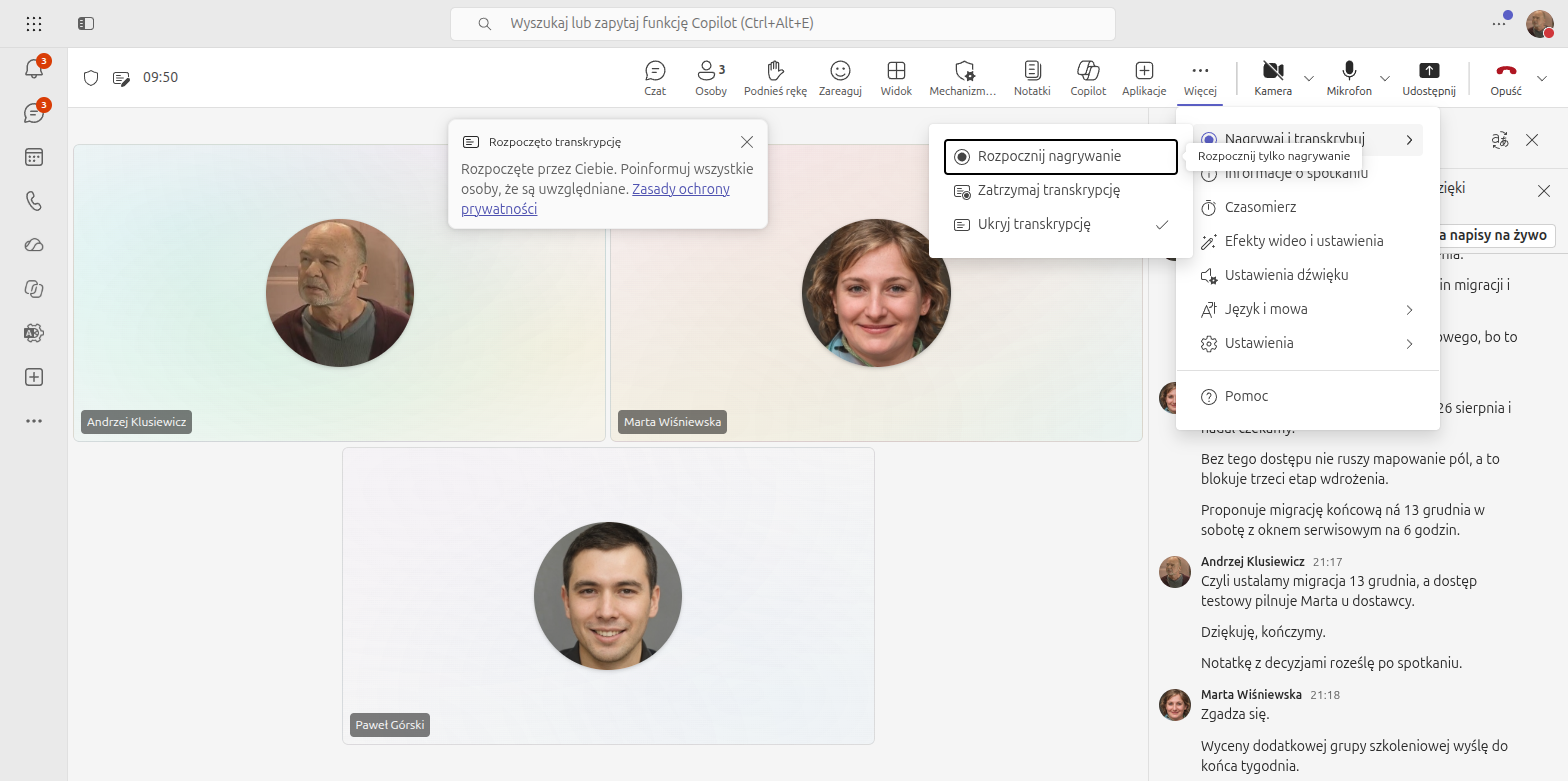Image resolution: width=1568 pixels, height=781 pixels.
Task: Select Marta Wiśniewska video tile
Action: click(876, 293)
